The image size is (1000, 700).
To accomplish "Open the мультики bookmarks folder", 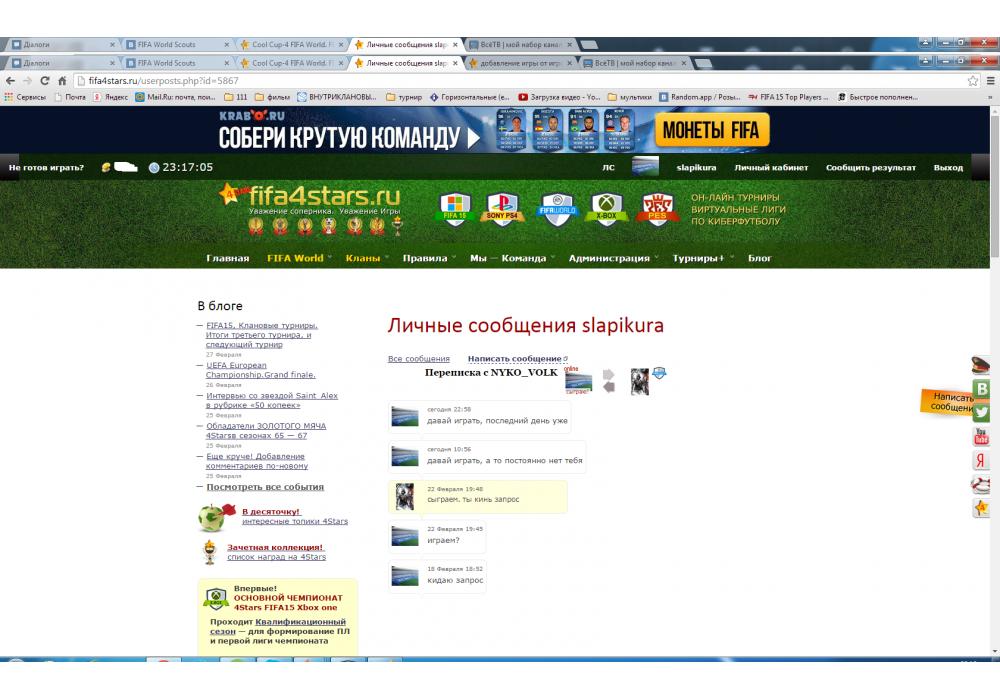I will pos(629,98).
